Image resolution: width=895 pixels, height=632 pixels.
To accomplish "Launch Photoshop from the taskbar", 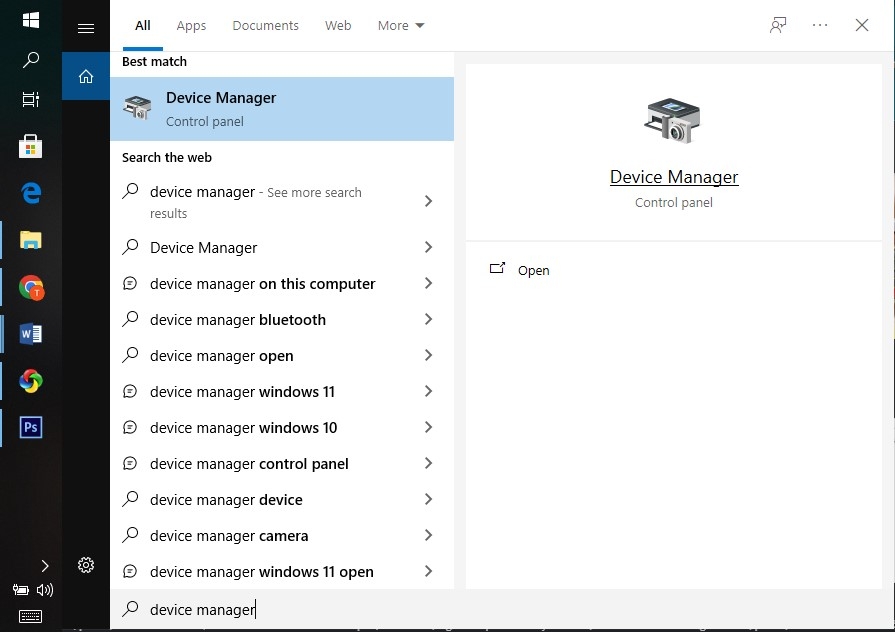I will click(x=31, y=428).
